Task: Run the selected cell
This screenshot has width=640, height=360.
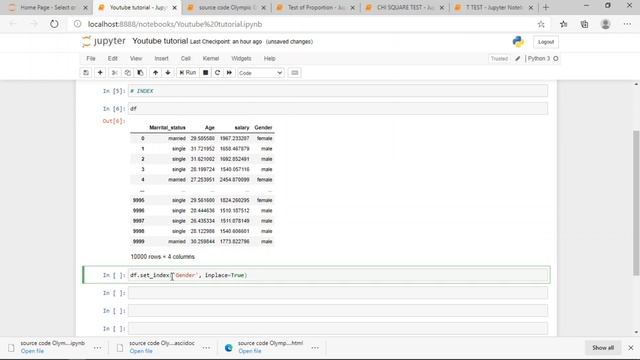Action: (188, 73)
